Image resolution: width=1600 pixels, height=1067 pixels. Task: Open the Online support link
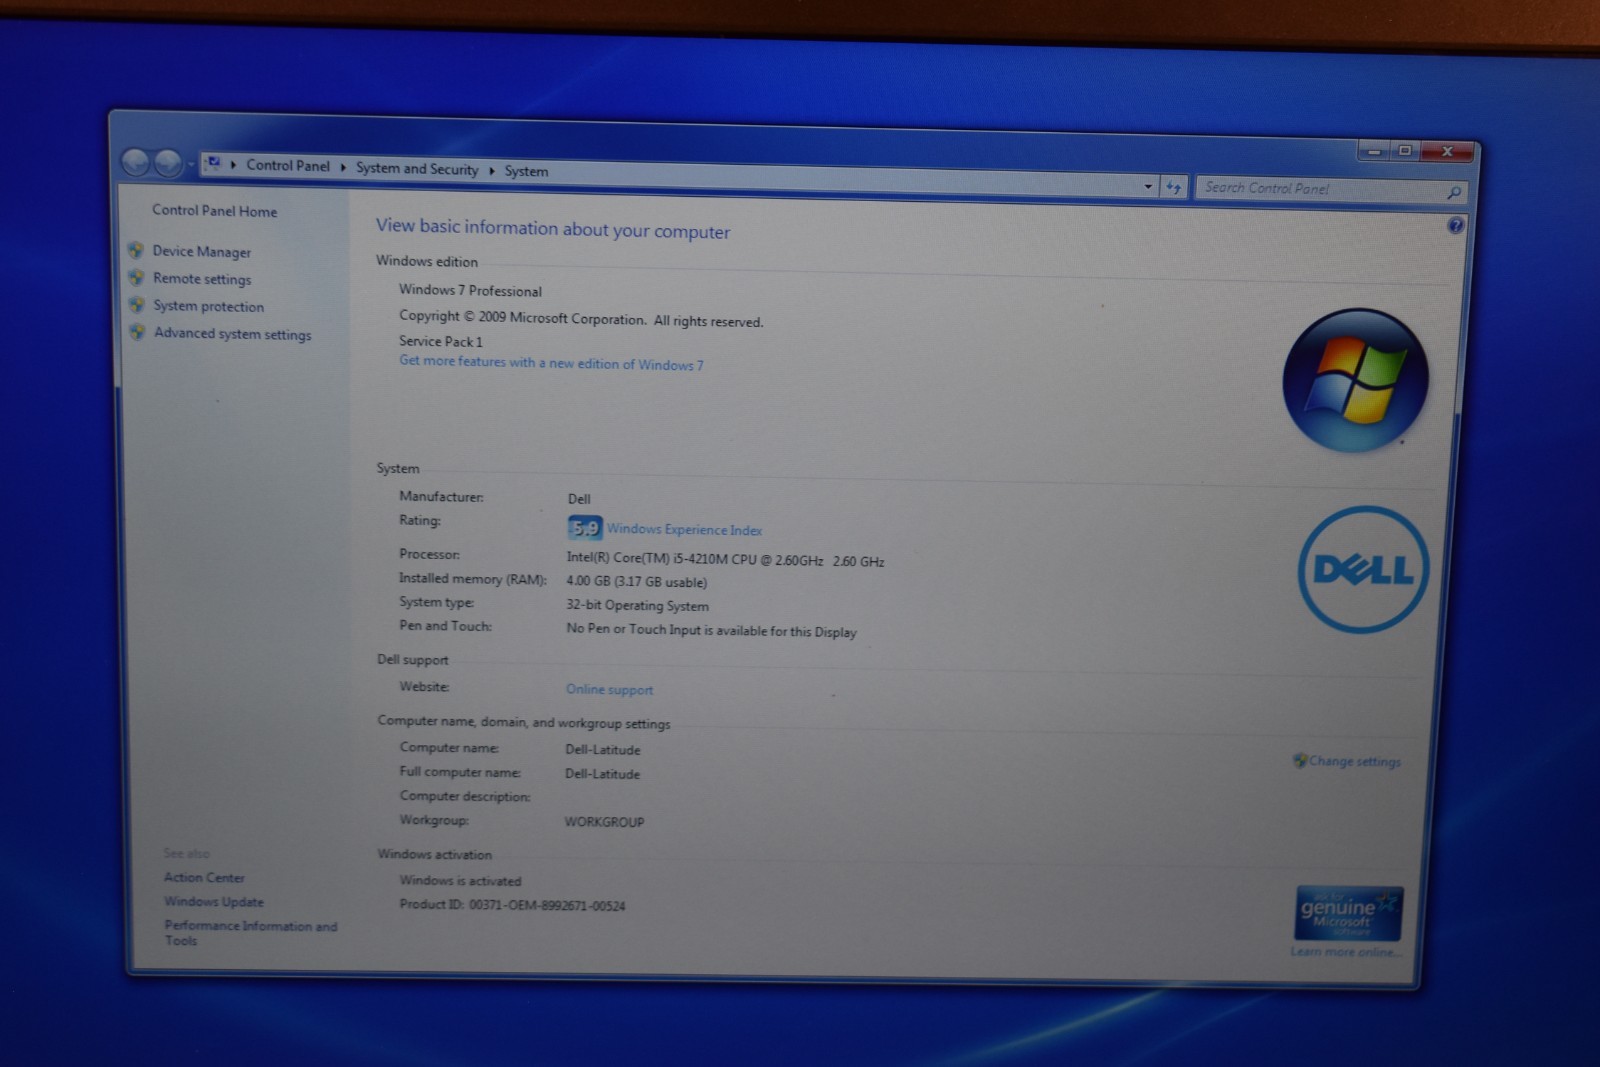pyautogui.click(x=609, y=689)
